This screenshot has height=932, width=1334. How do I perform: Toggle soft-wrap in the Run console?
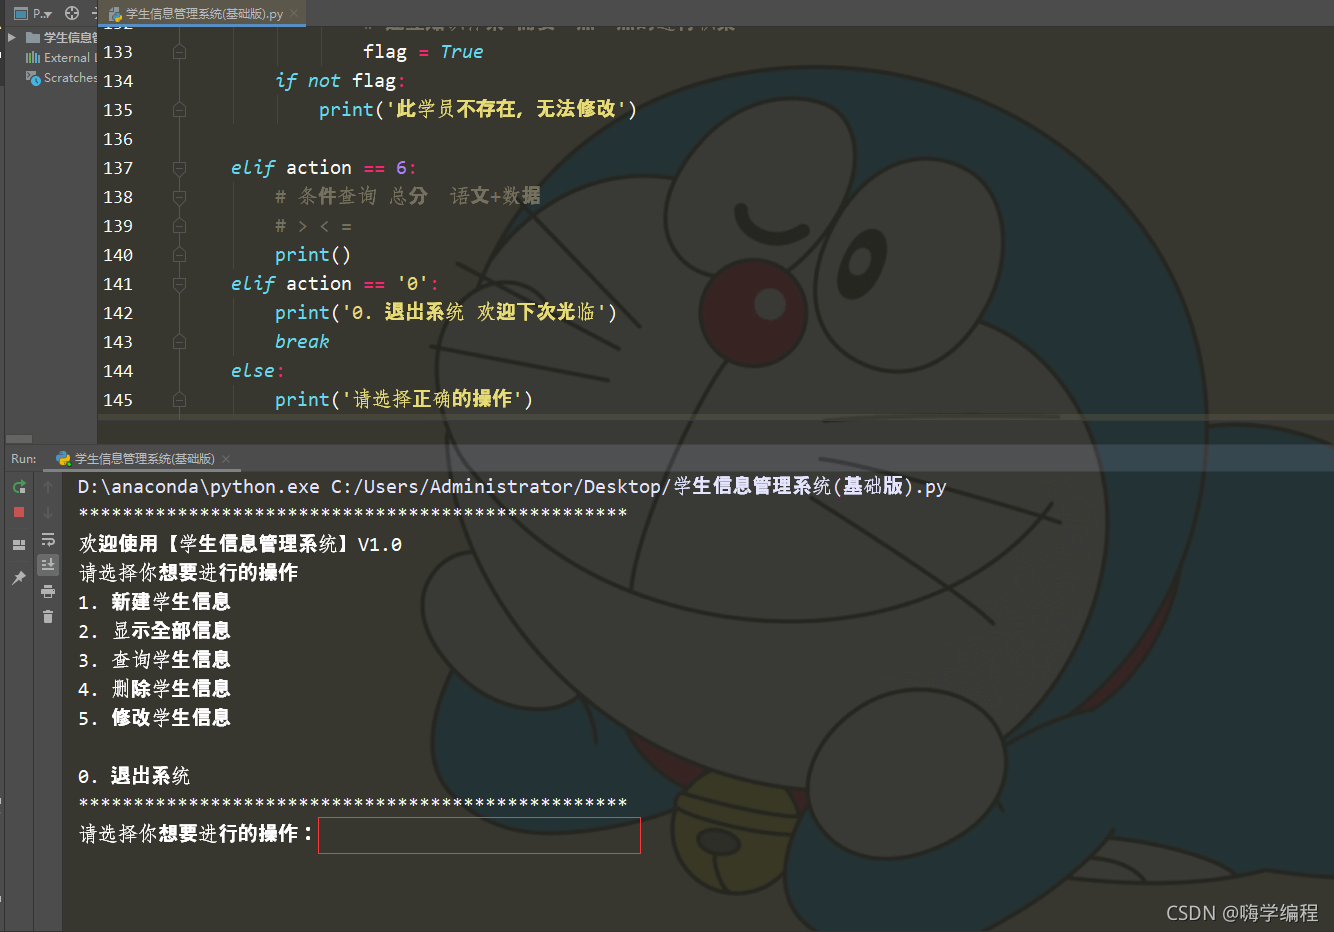(48, 539)
